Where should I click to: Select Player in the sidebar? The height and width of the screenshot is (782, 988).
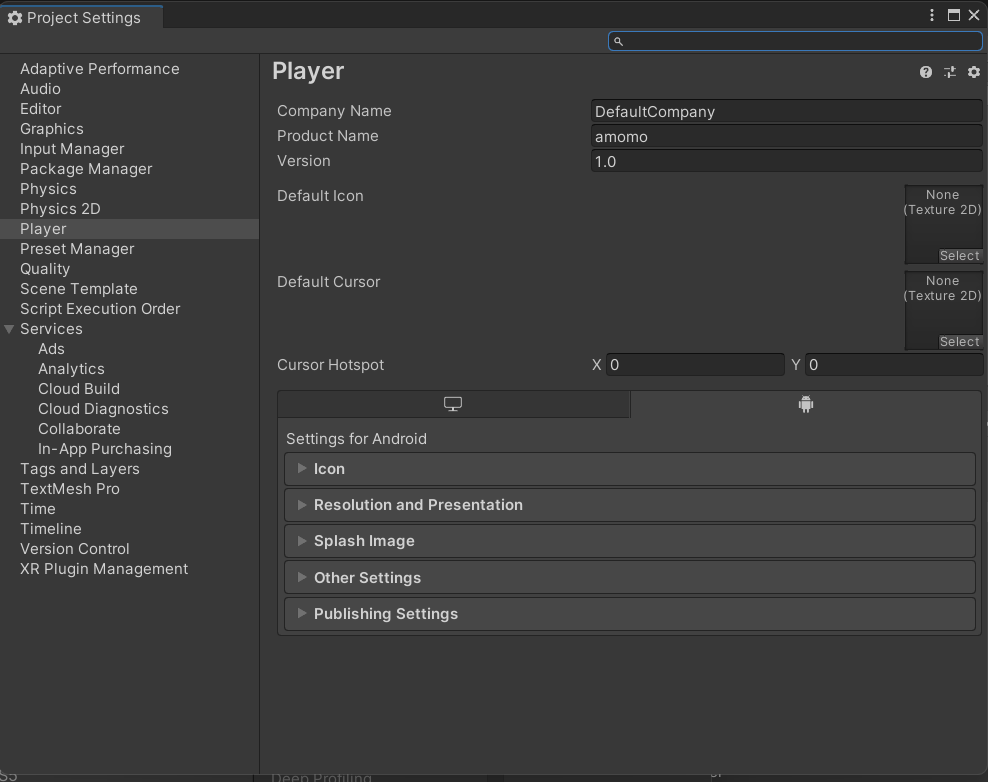pos(129,229)
